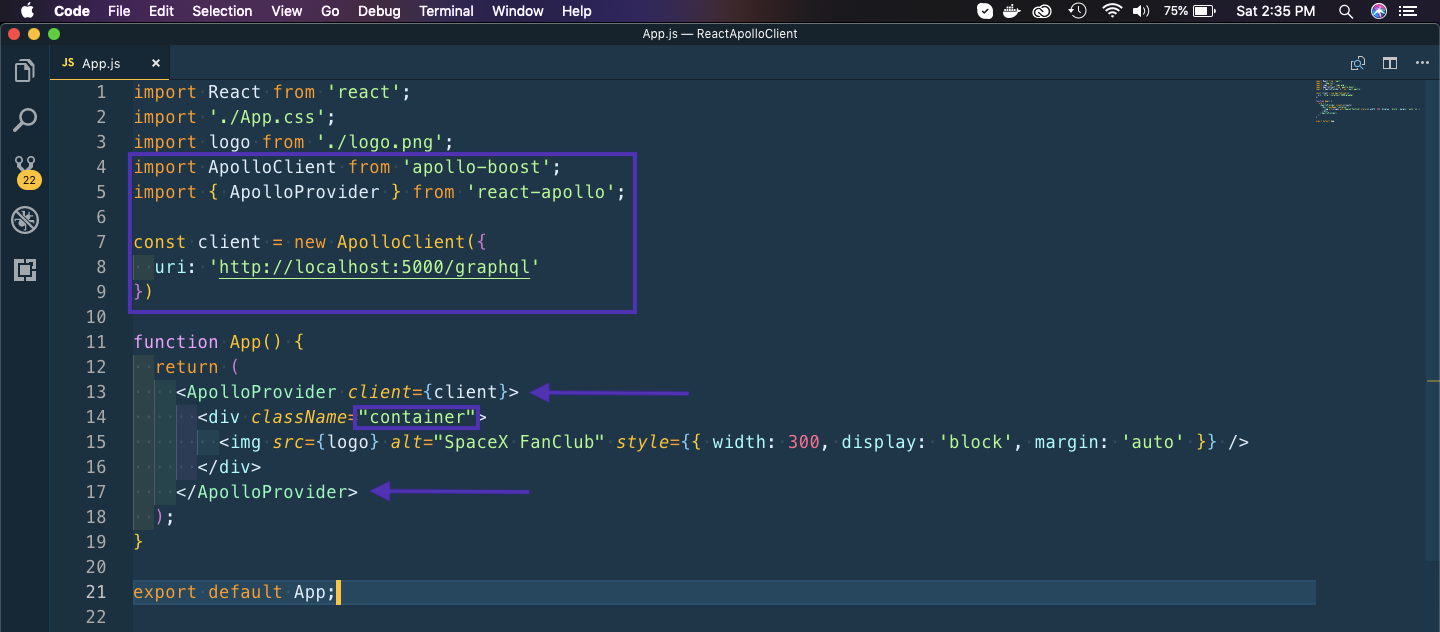Open the Window menu
Screen dimensions: 1440x632
(518, 11)
